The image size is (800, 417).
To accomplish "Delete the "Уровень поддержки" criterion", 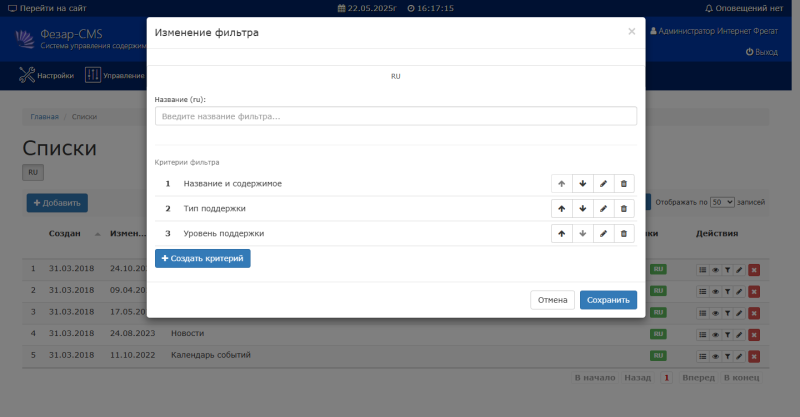I will point(624,233).
